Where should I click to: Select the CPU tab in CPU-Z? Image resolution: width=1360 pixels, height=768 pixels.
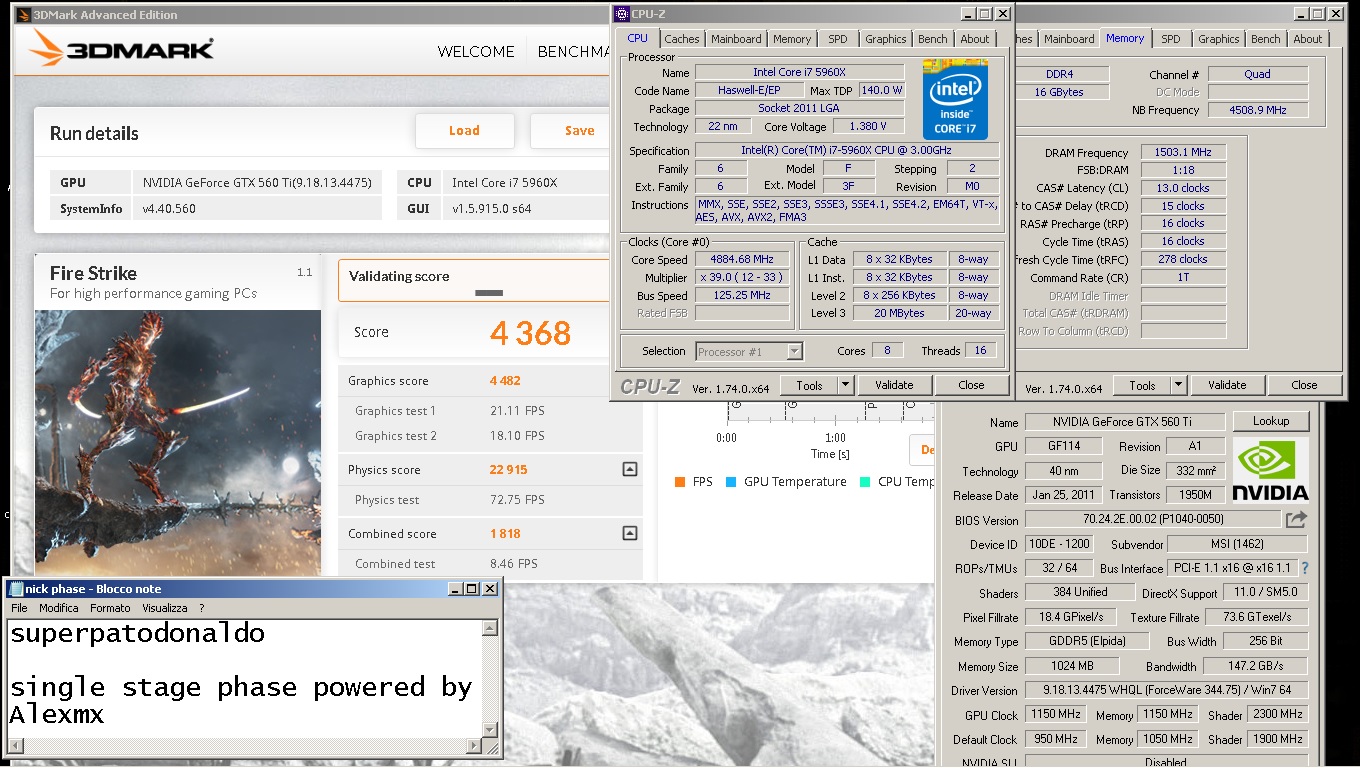[x=637, y=38]
